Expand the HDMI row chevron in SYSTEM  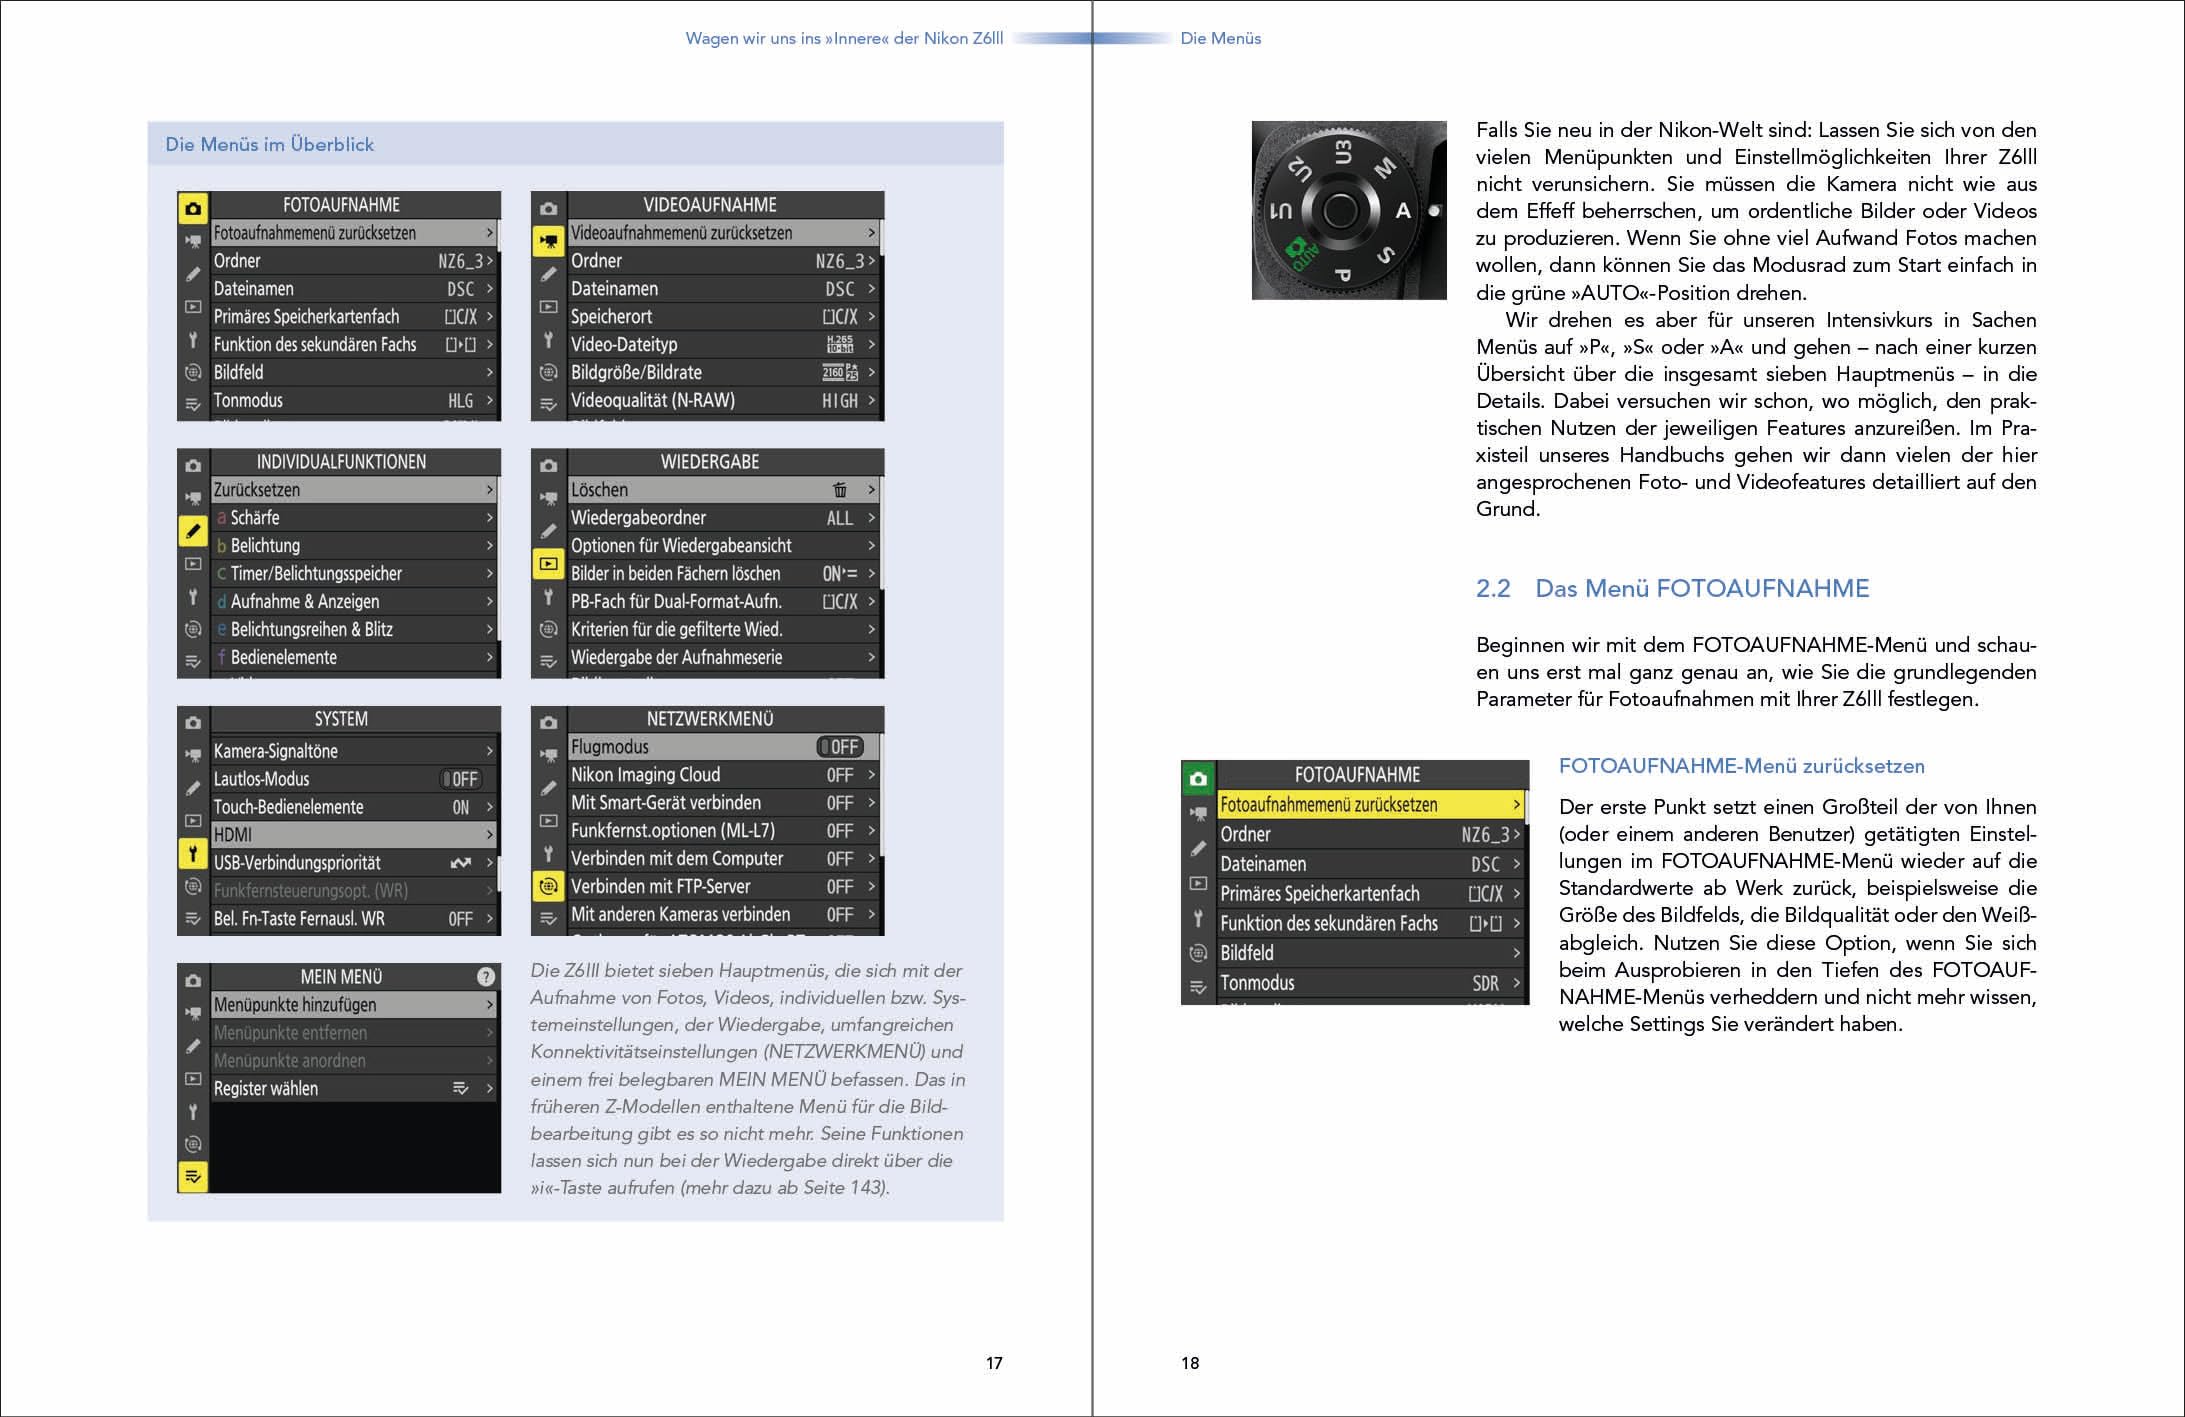click(490, 835)
